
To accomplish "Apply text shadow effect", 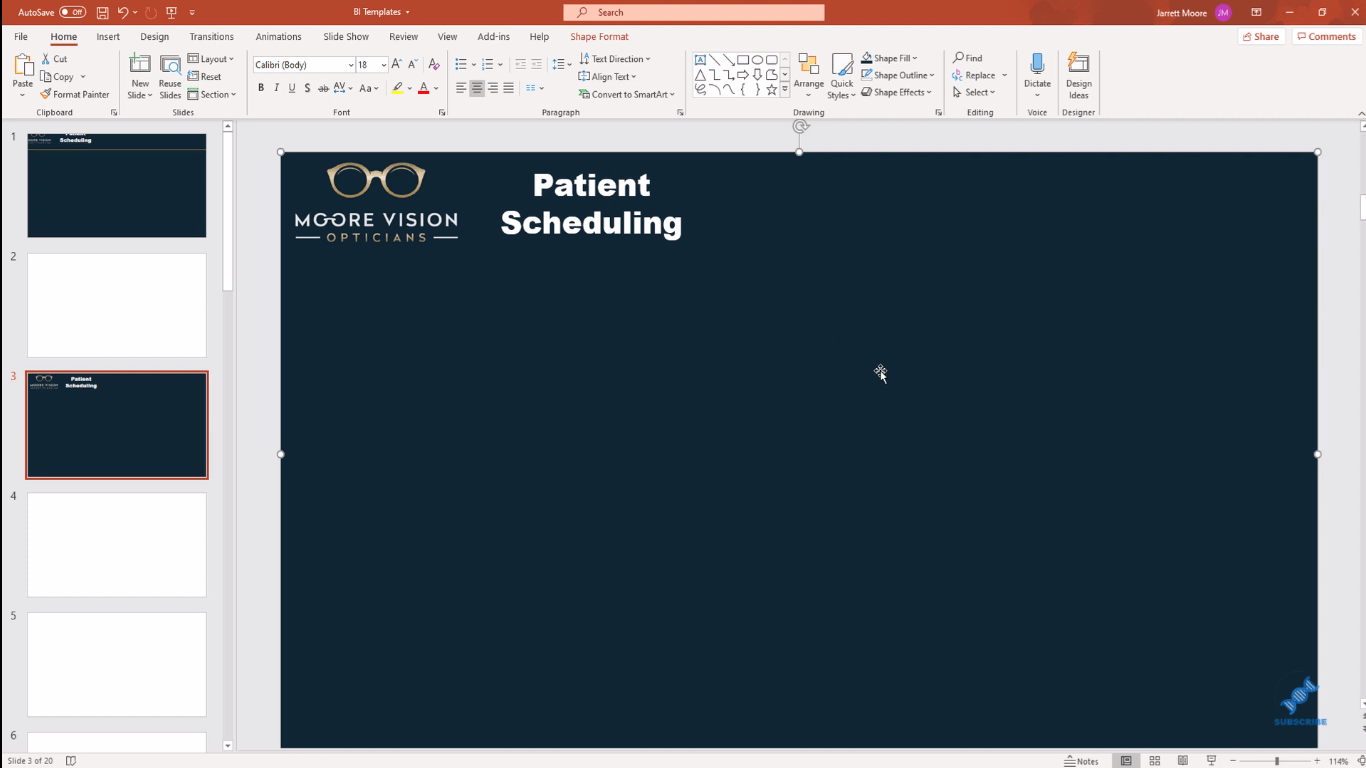I will tap(307, 88).
